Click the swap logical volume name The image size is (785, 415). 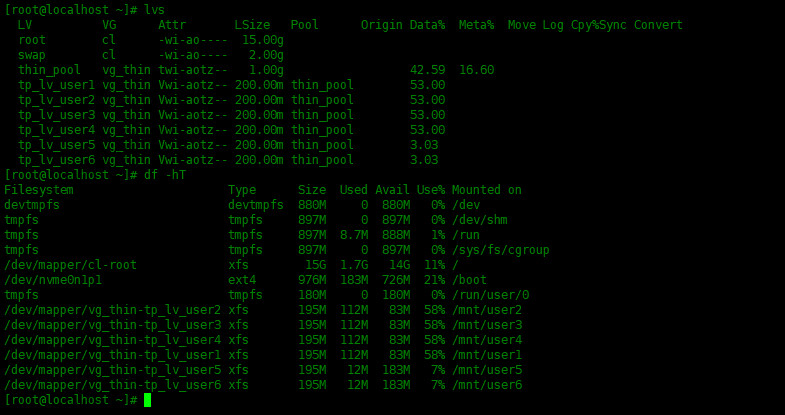pos(32,55)
